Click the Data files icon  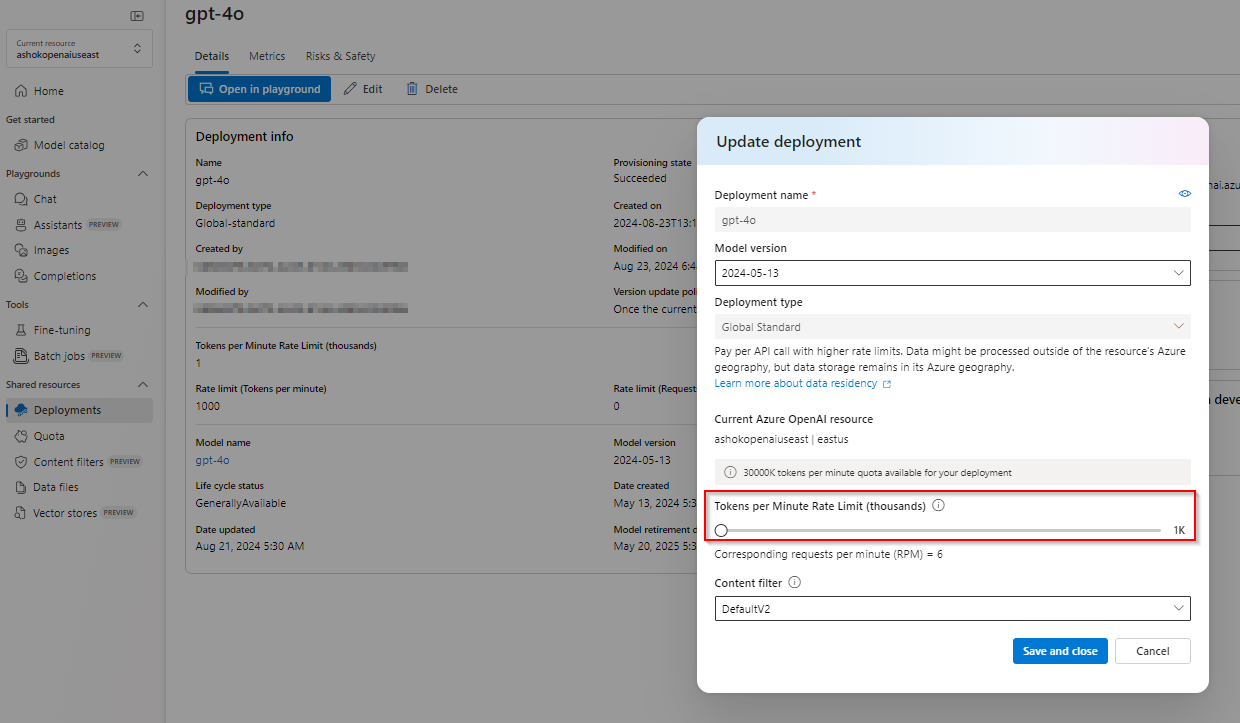tap(21, 487)
